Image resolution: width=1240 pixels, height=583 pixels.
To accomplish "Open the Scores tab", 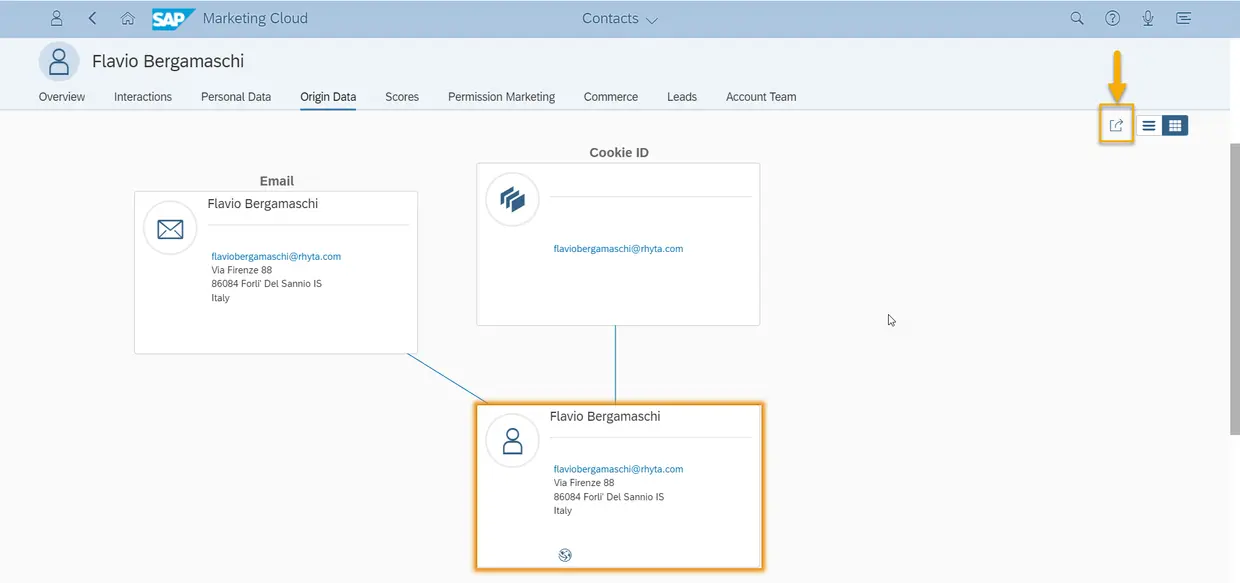I will click(x=402, y=97).
